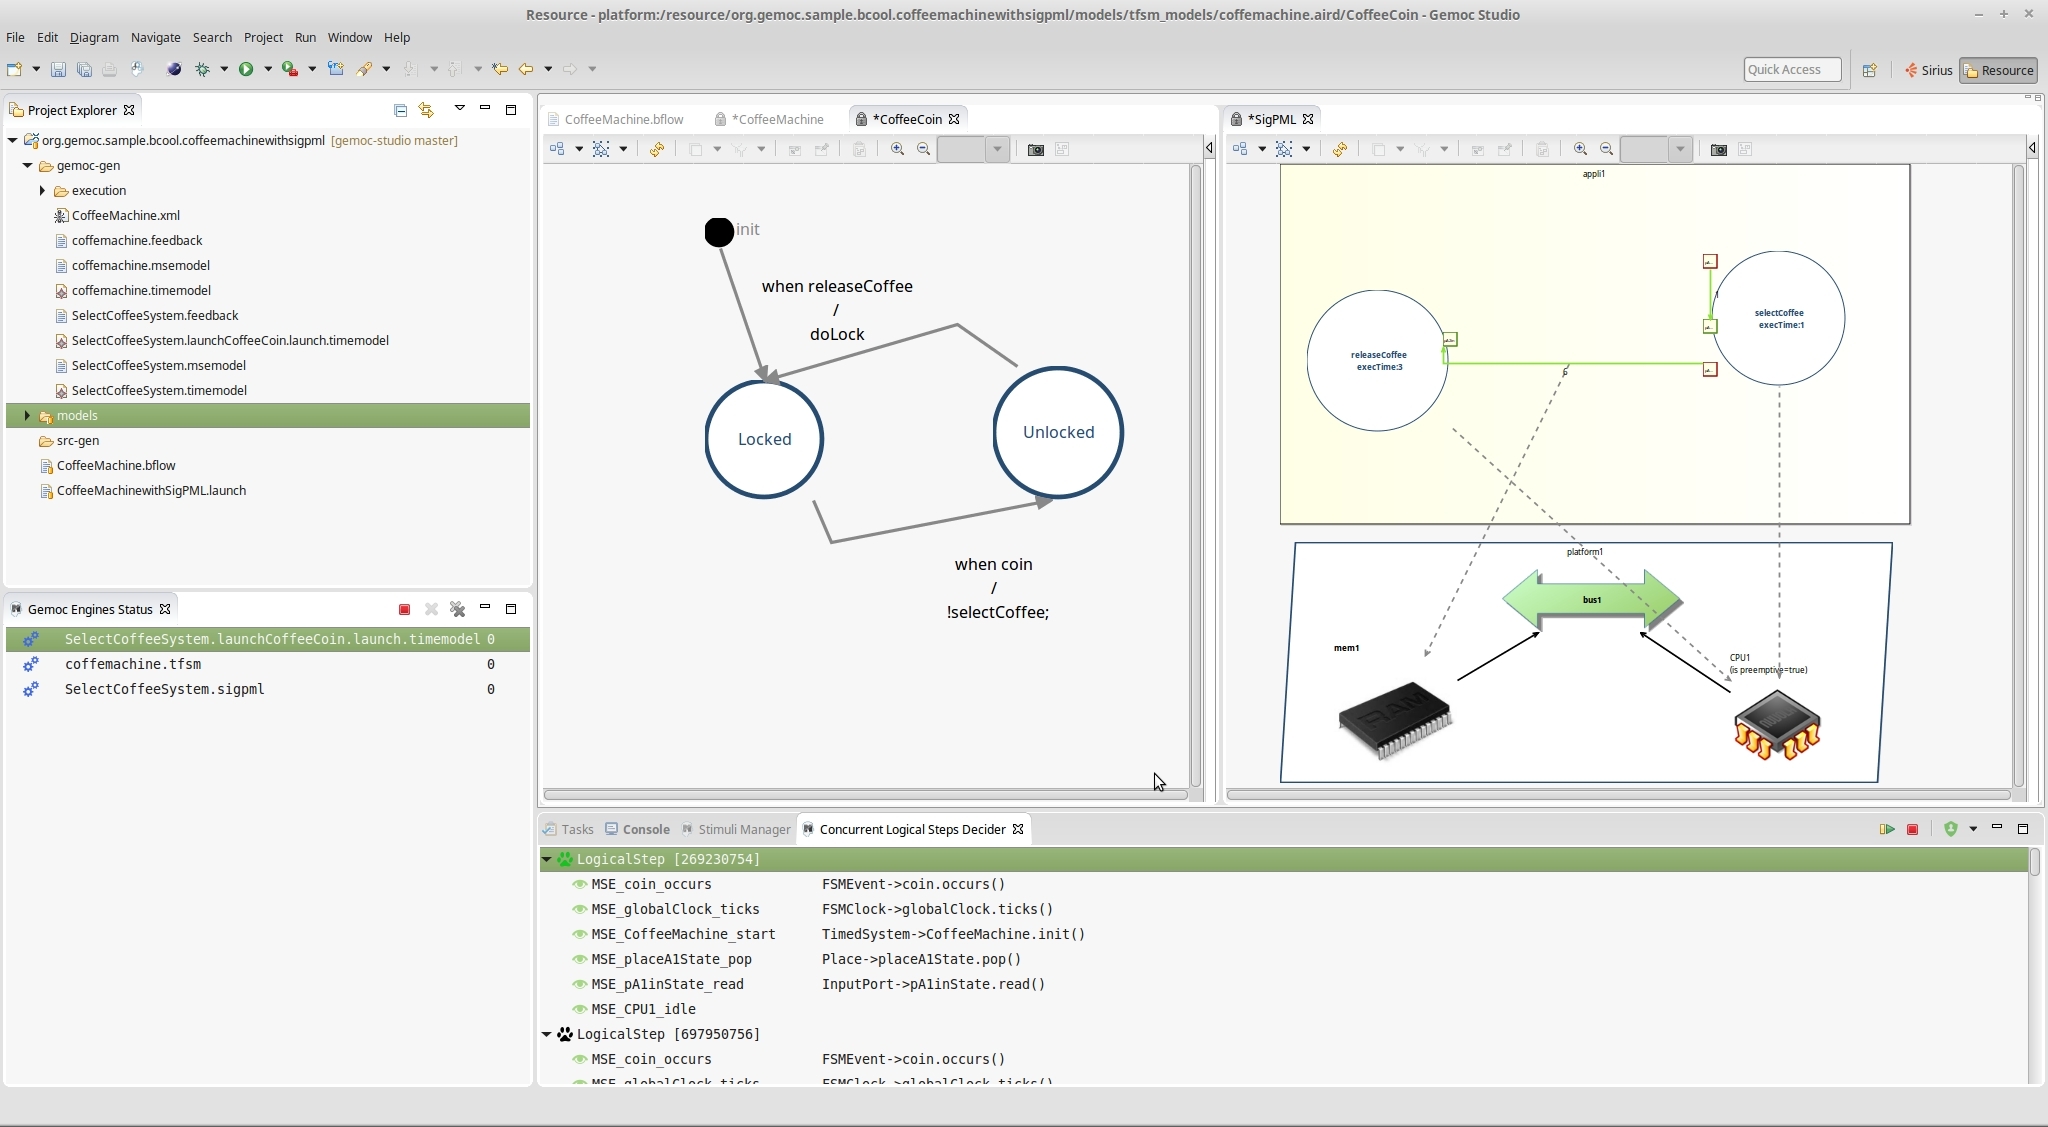Zoom in on the CoffeeCoin diagram
This screenshot has width=2048, height=1127.
[x=897, y=149]
